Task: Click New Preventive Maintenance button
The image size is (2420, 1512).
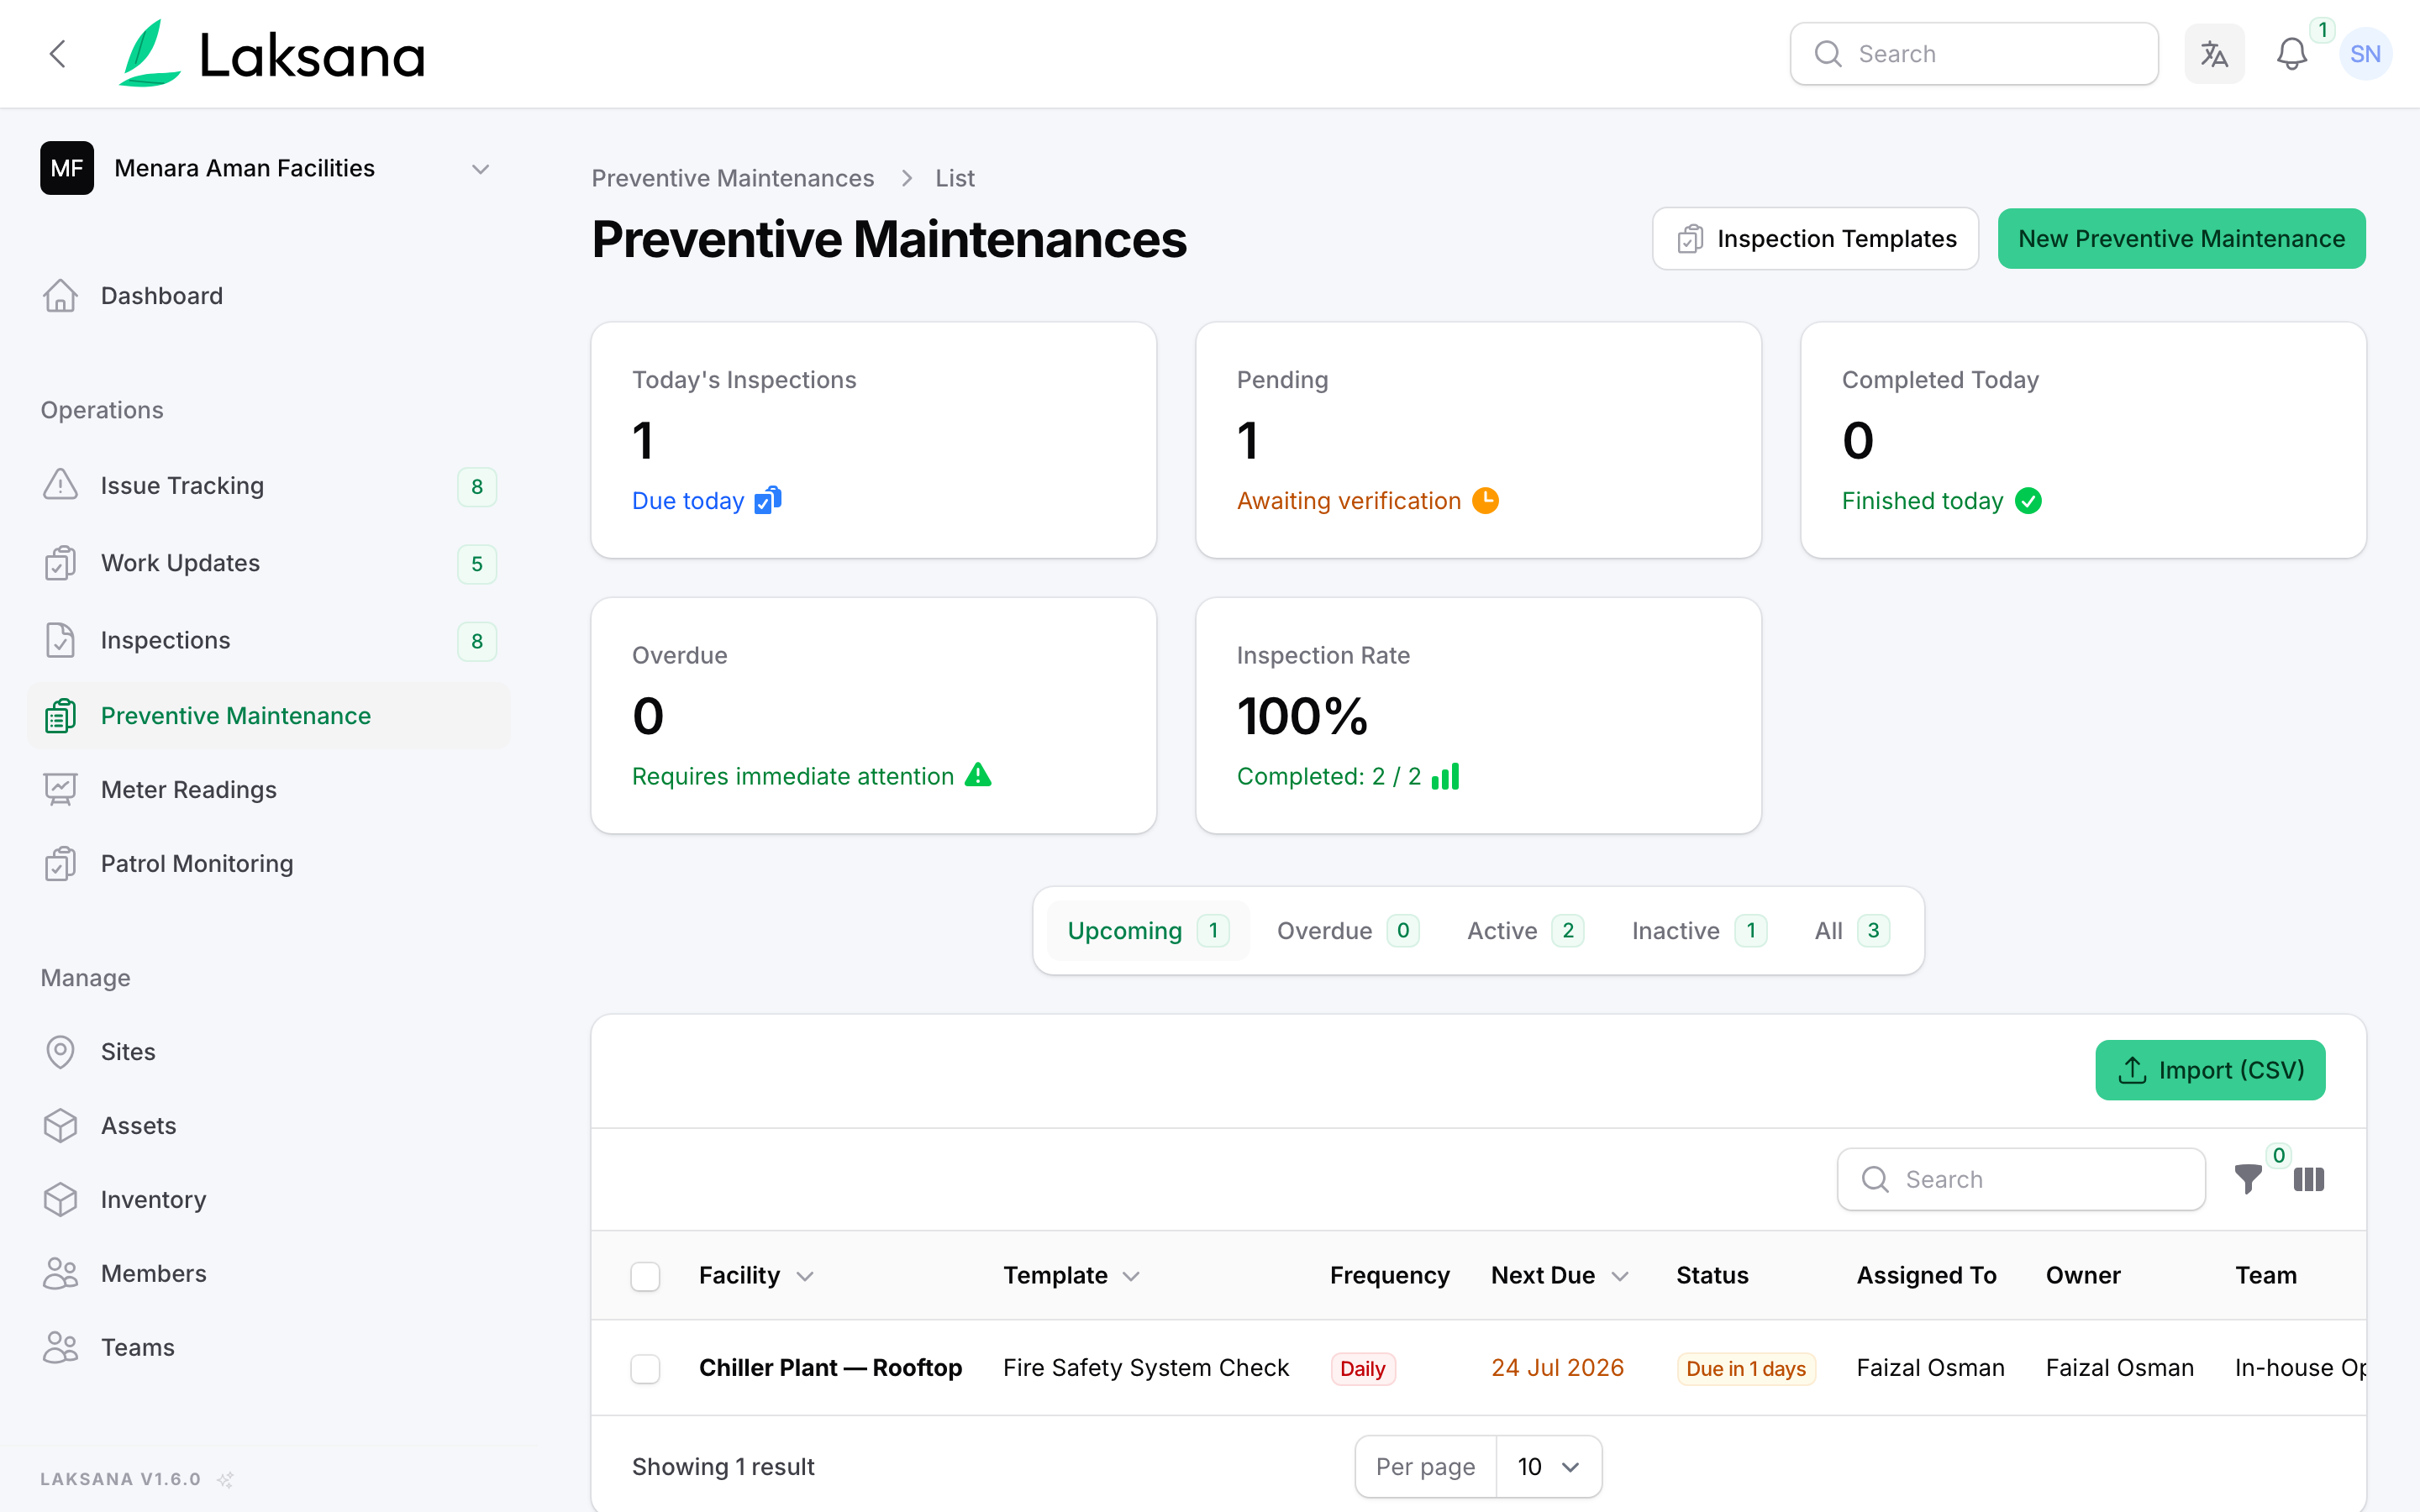Action: tap(2181, 239)
